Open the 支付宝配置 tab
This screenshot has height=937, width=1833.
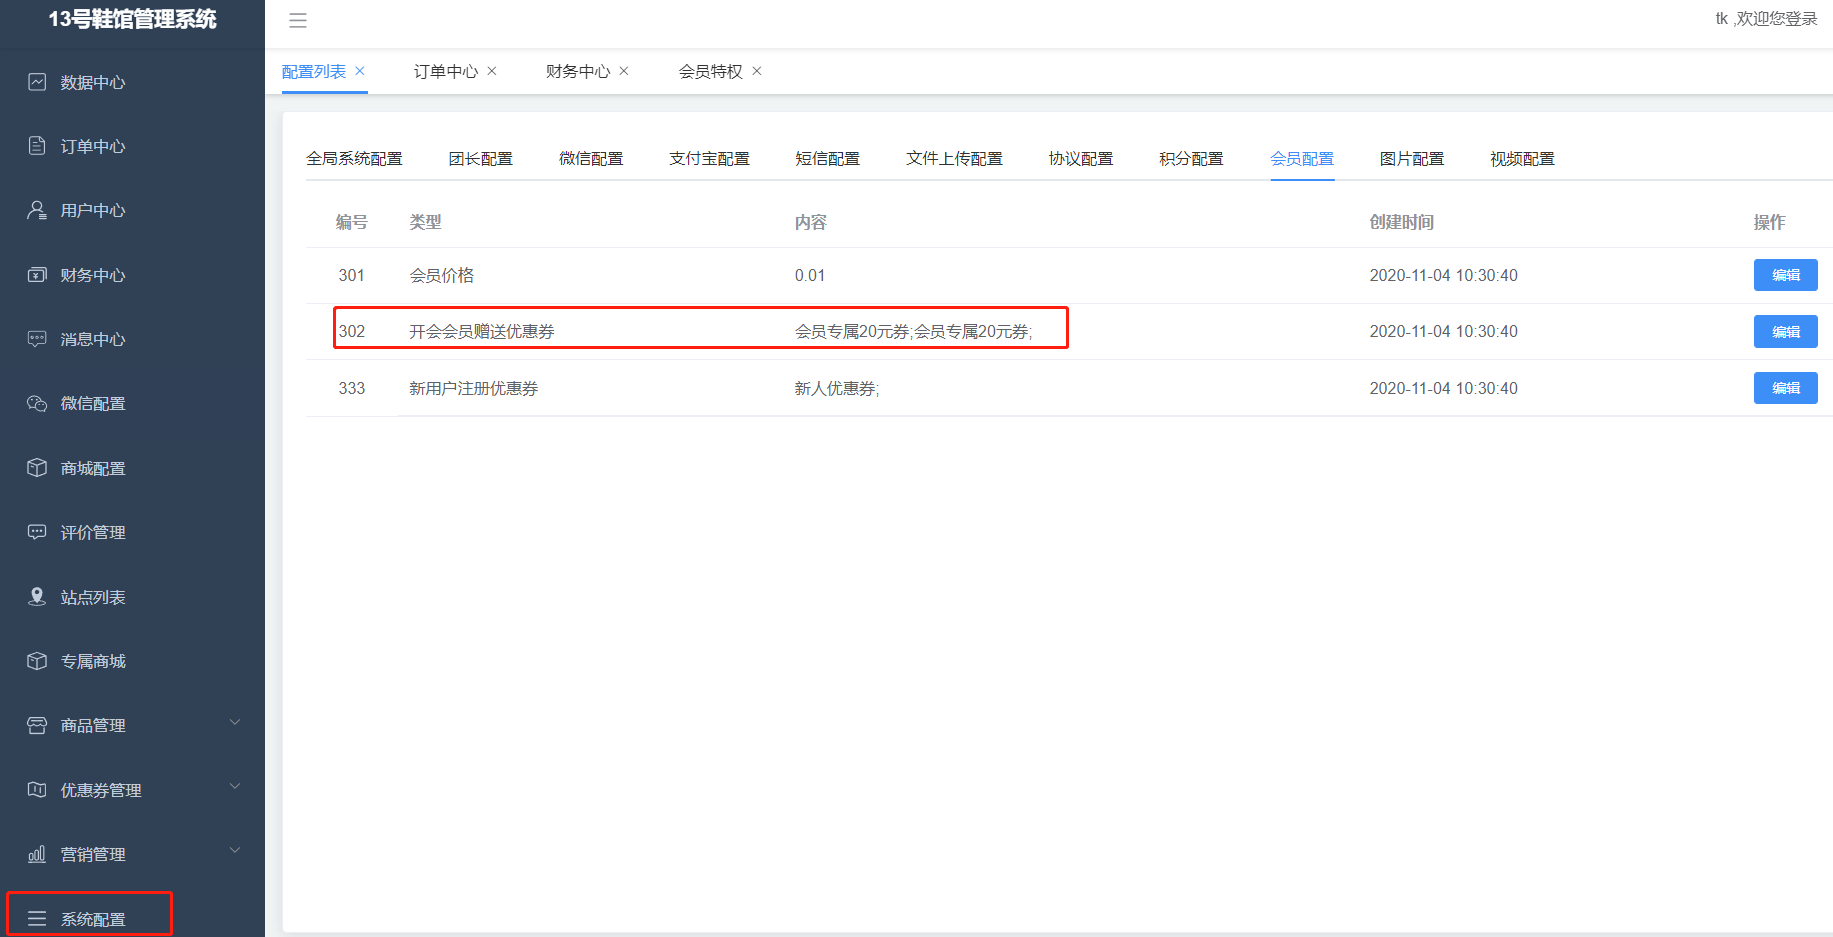coord(709,159)
